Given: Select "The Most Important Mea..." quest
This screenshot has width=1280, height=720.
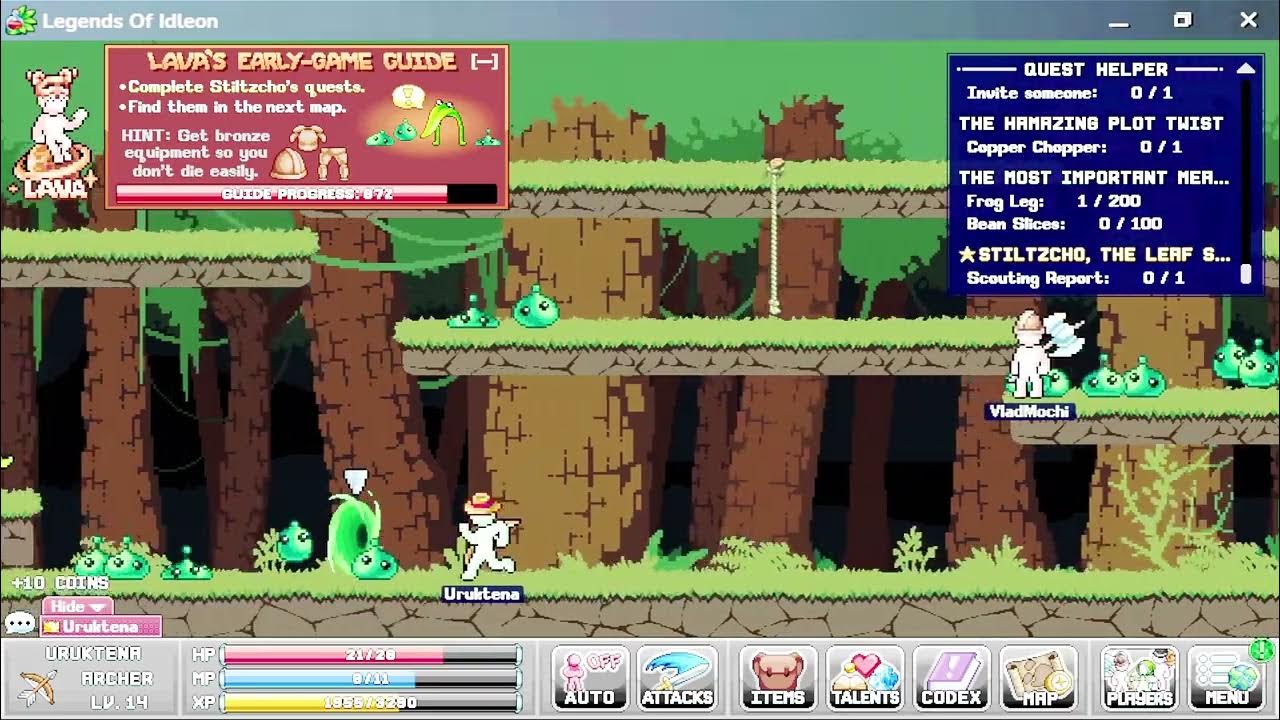Looking at the screenshot, I should click(1094, 178).
